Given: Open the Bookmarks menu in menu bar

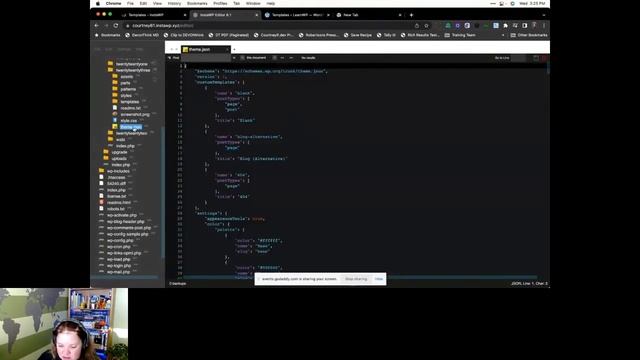Looking at the screenshot, I should [x=197, y=3].
